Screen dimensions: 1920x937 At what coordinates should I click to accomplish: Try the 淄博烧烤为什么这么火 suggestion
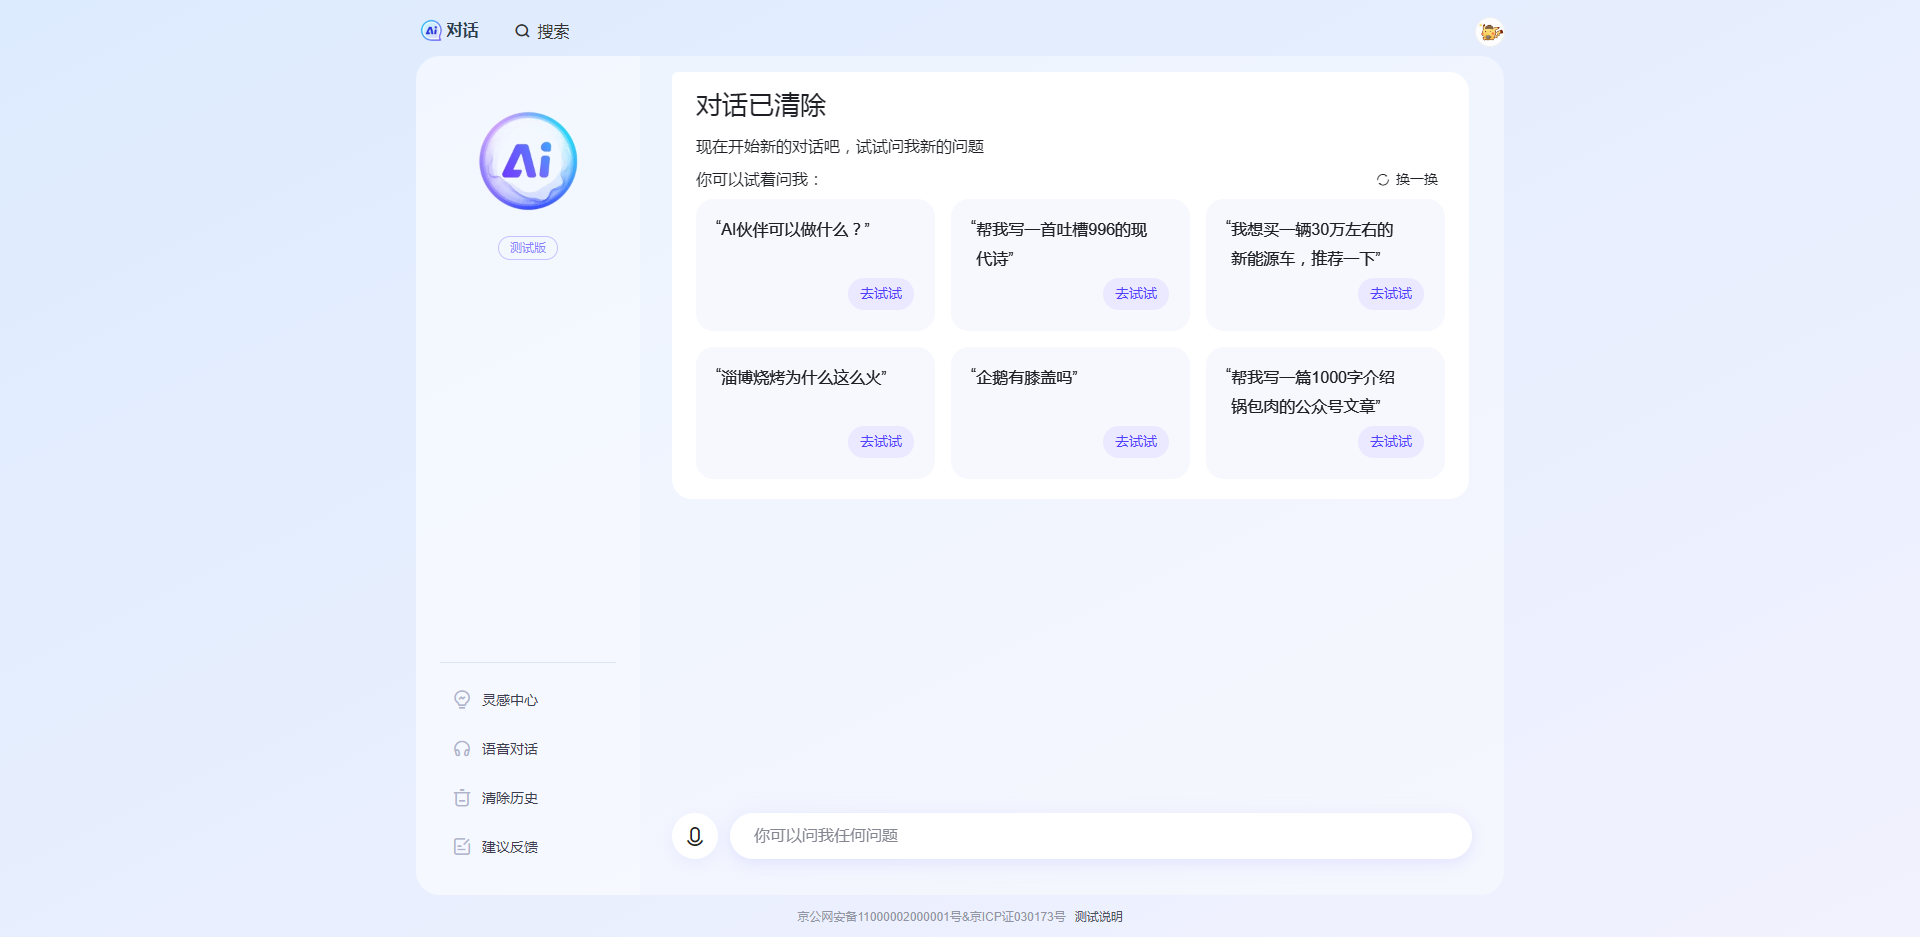881,441
